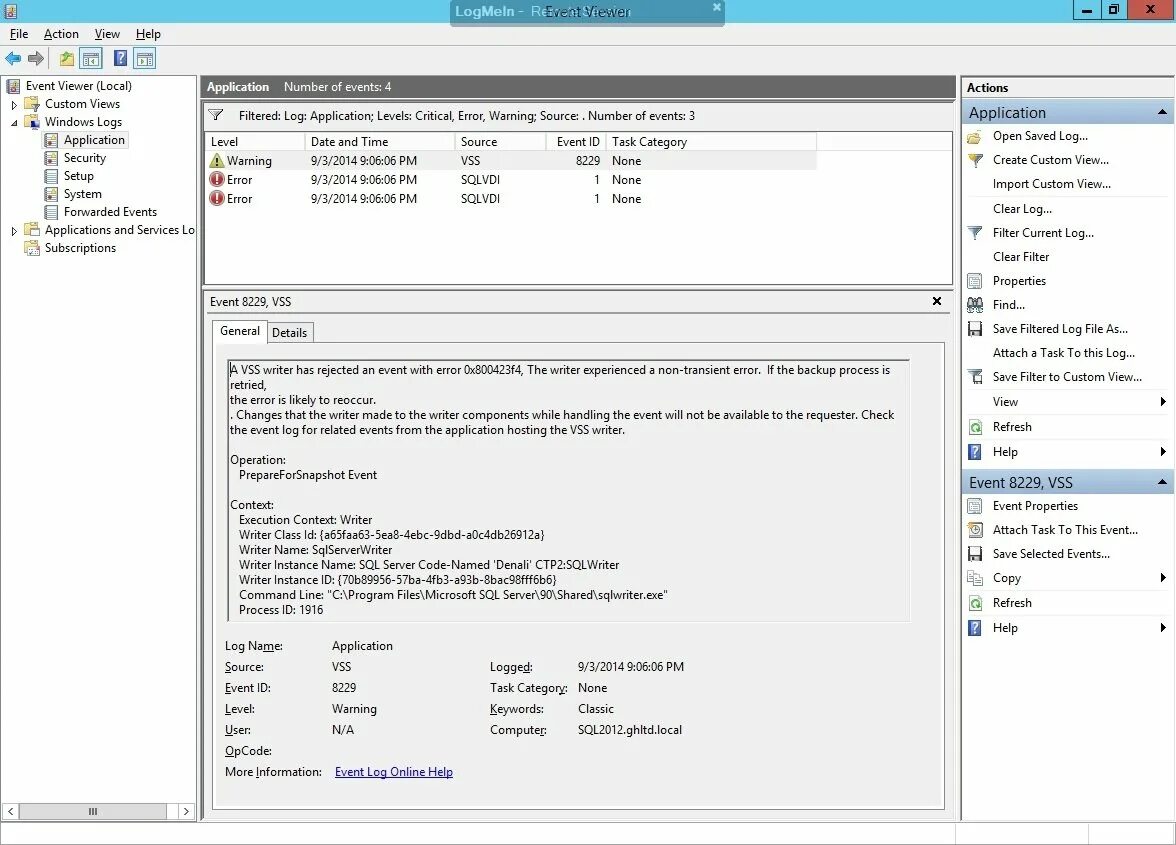Click the Event Properties icon
Viewport: 1176px width, 845px height.
975,506
